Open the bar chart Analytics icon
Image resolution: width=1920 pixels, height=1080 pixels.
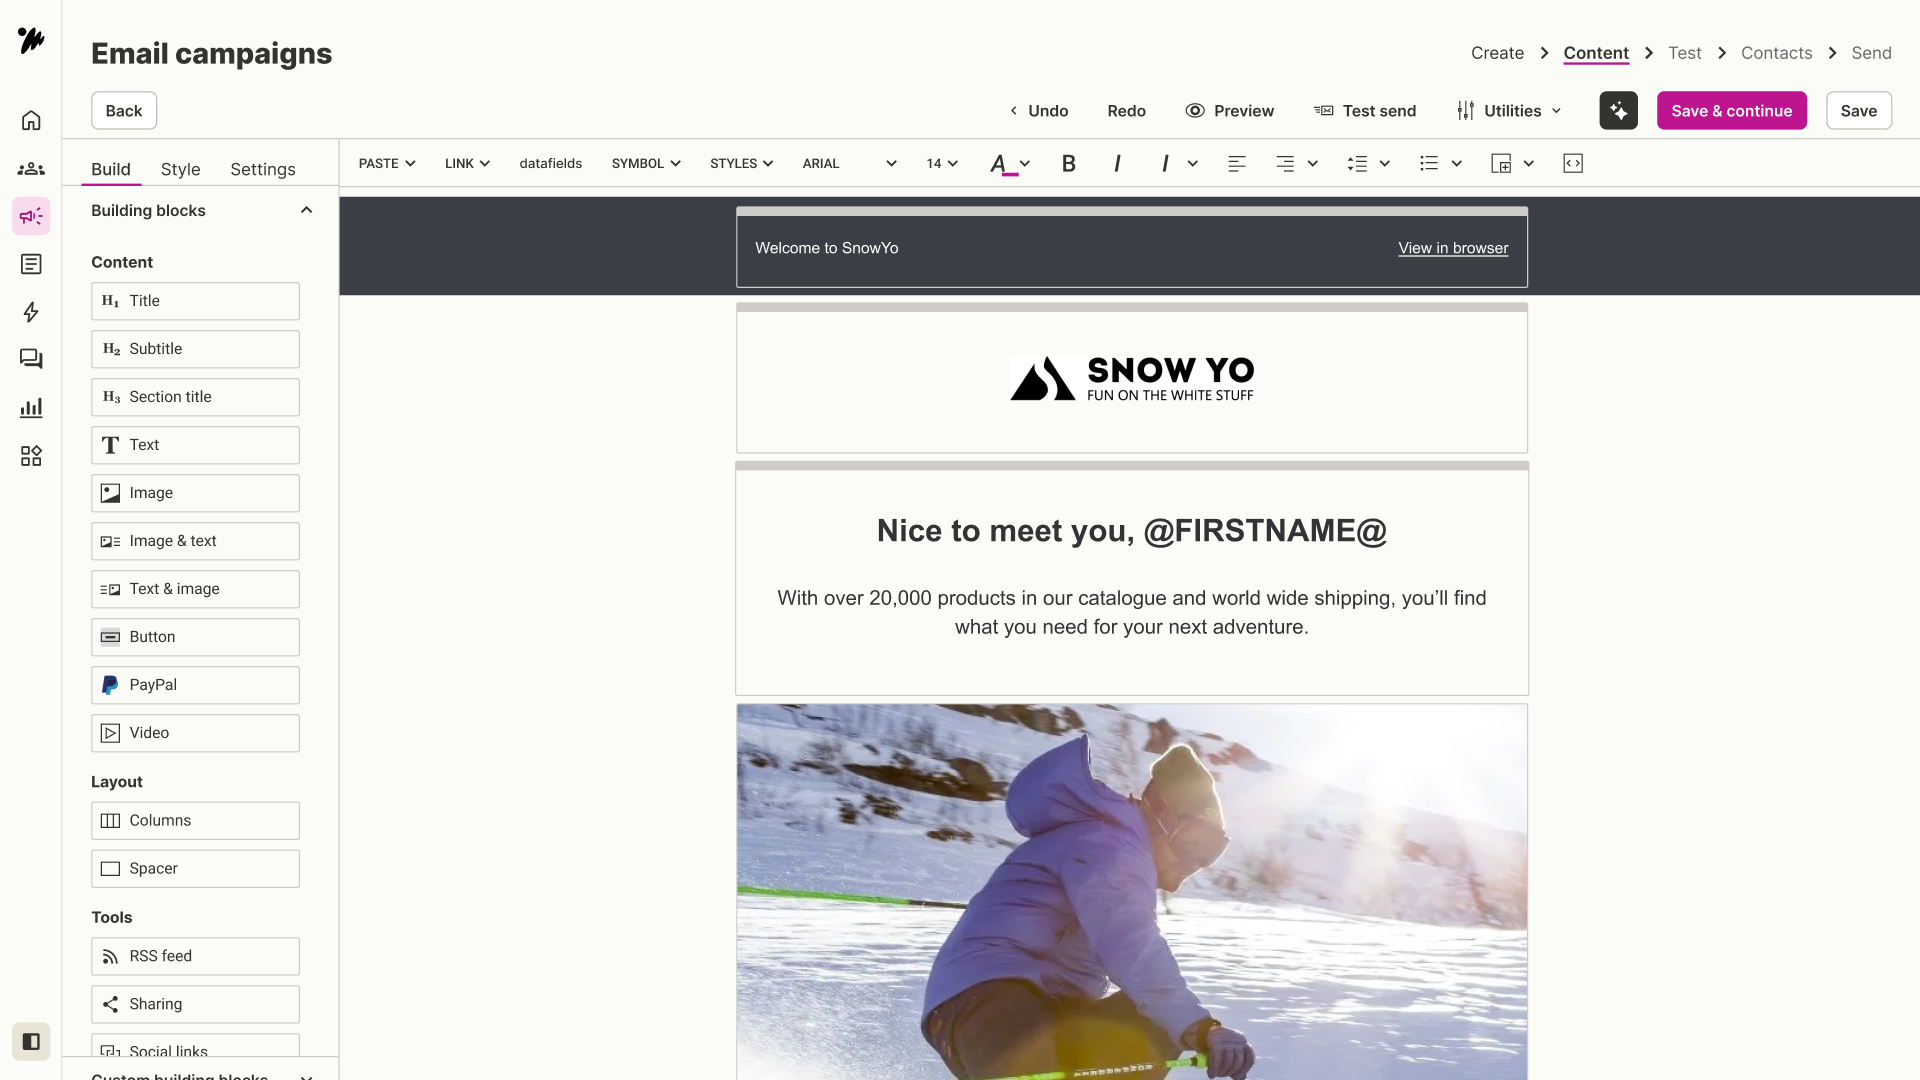tap(31, 407)
